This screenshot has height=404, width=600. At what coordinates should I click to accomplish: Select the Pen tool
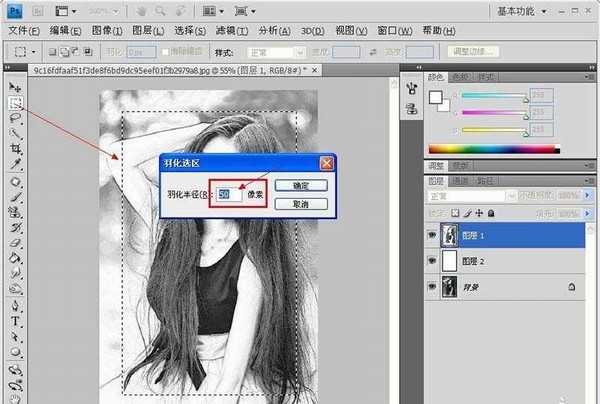(x=15, y=306)
